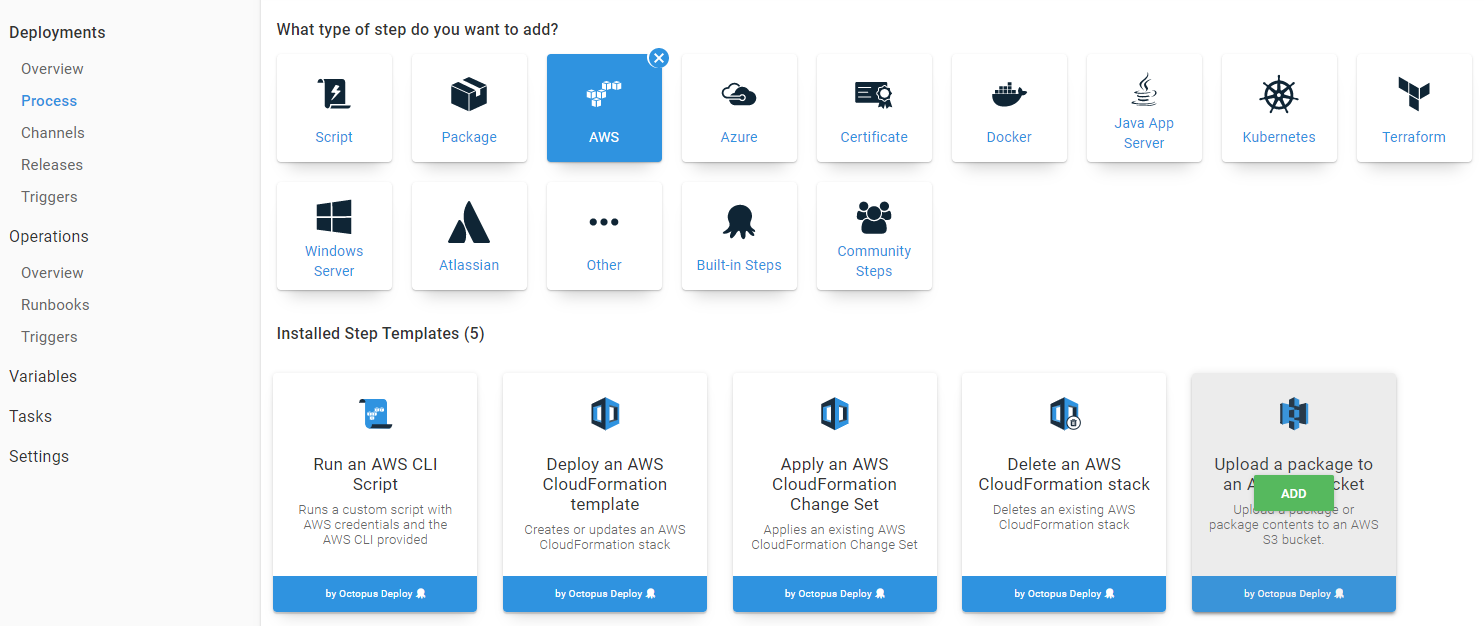Choose the Kubernetes step type
The height and width of the screenshot is (626, 1484).
tap(1279, 107)
